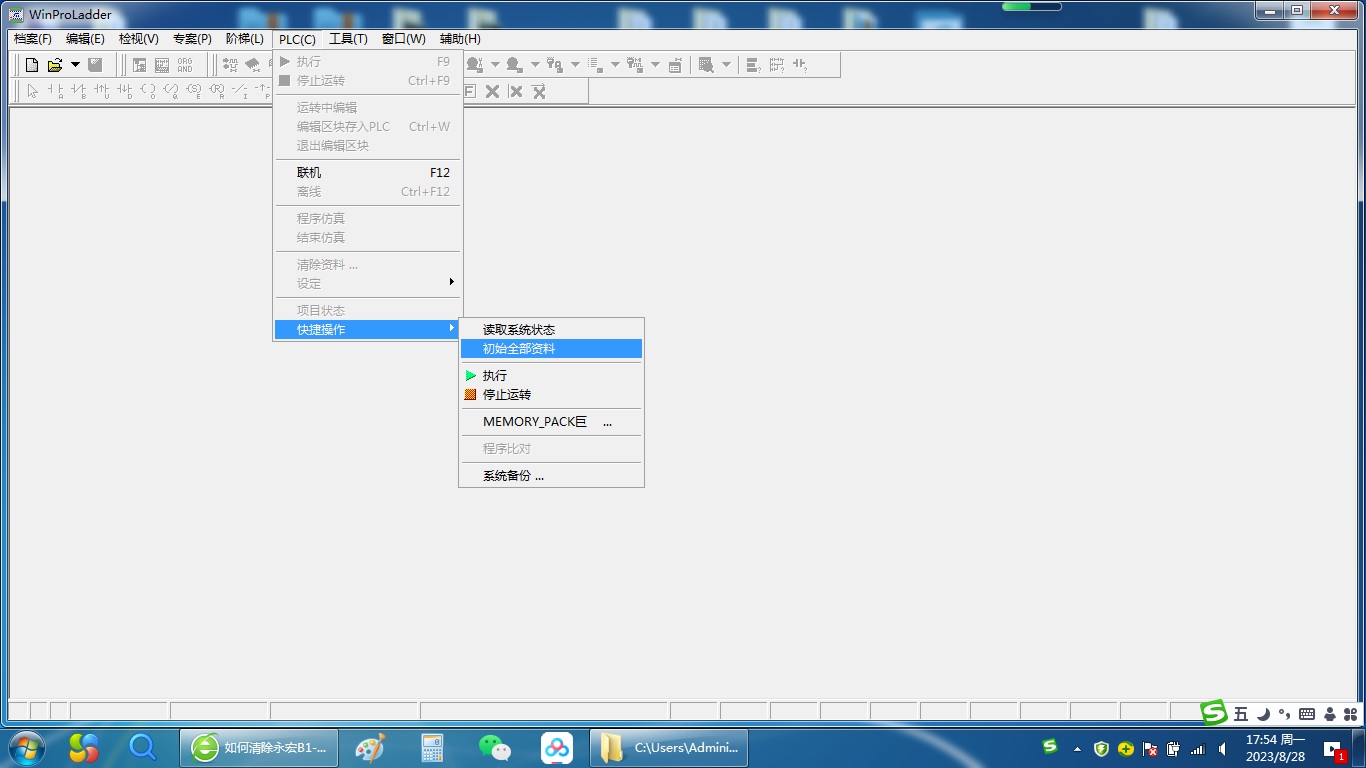Click the ORG AND toolbar icon
This screenshot has height=768, width=1366.
[x=185, y=65]
